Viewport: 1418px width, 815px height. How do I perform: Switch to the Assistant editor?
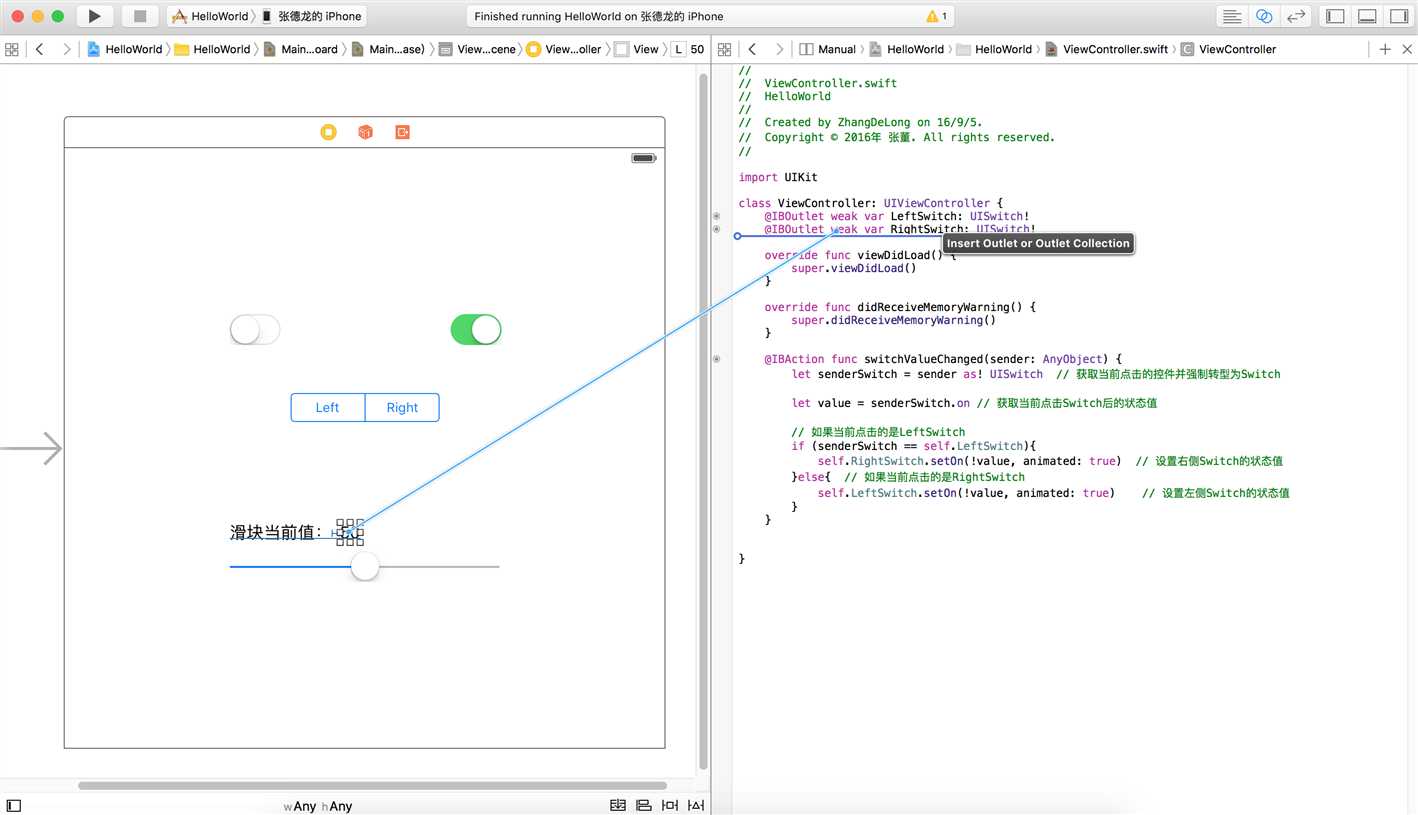point(1264,16)
